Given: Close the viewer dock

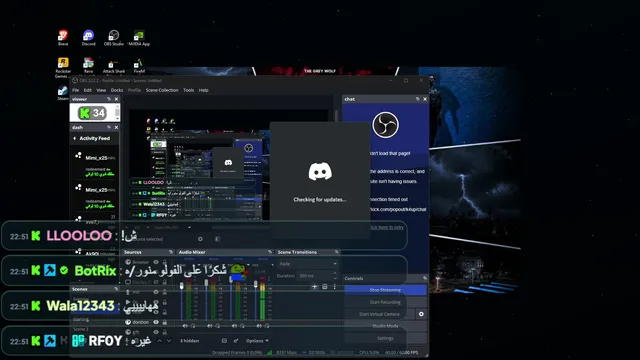Looking at the screenshot, I should coord(116,99).
